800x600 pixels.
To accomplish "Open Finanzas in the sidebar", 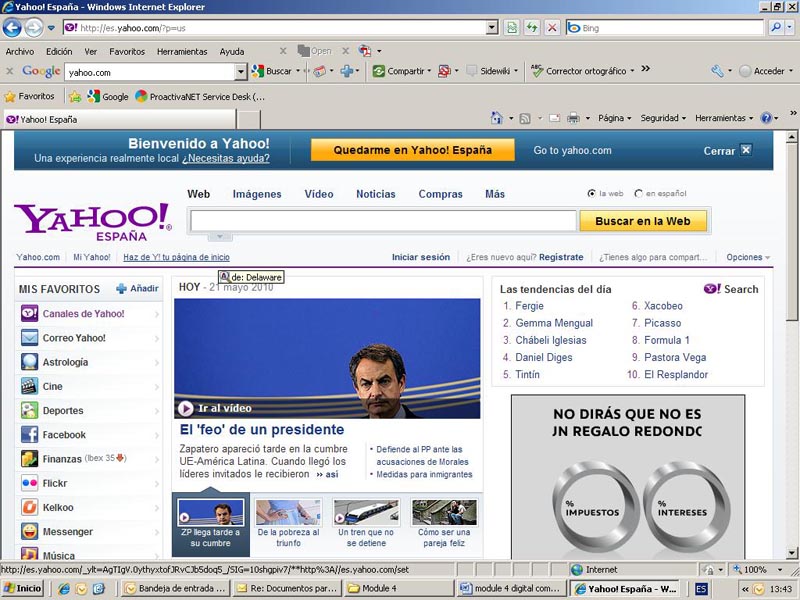I will (x=62, y=459).
